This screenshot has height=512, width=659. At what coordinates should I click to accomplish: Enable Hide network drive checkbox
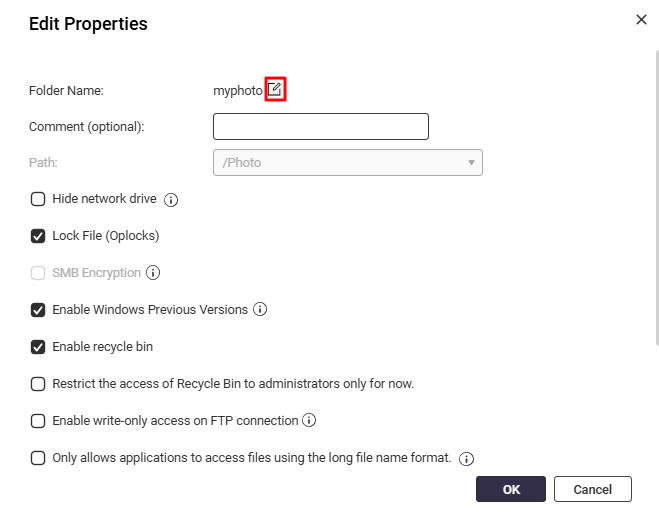pos(38,199)
